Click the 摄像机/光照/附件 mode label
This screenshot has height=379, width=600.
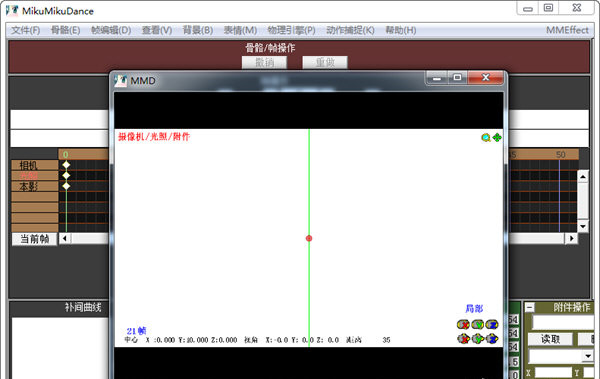click(x=154, y=137)
